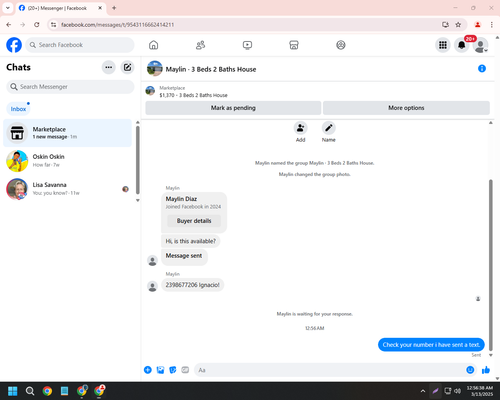Screen dimensions: 500x400
Task: Open the Lisa Savanna conversation
Action: (68, 189)
